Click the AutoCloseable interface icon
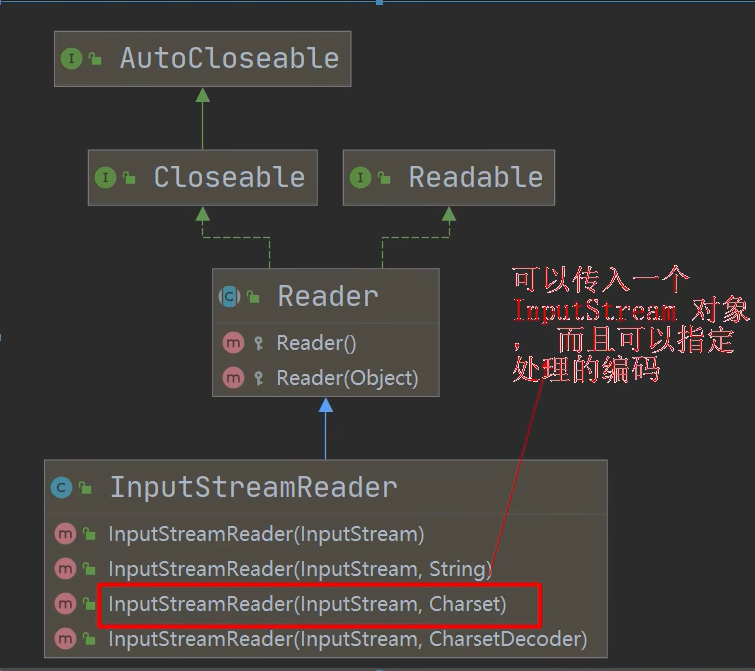The image size is (755, 671). (x=72, y=58)
